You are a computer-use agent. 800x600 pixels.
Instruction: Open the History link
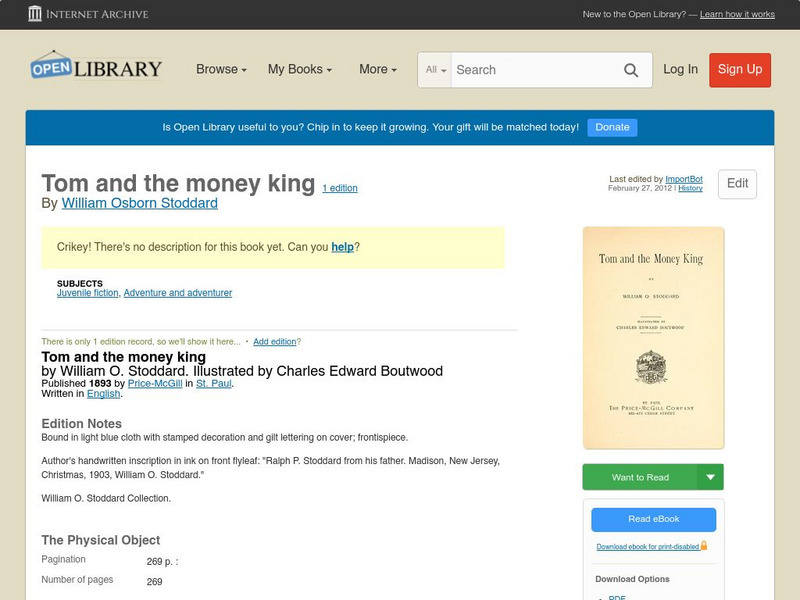(x=690, y=188)
